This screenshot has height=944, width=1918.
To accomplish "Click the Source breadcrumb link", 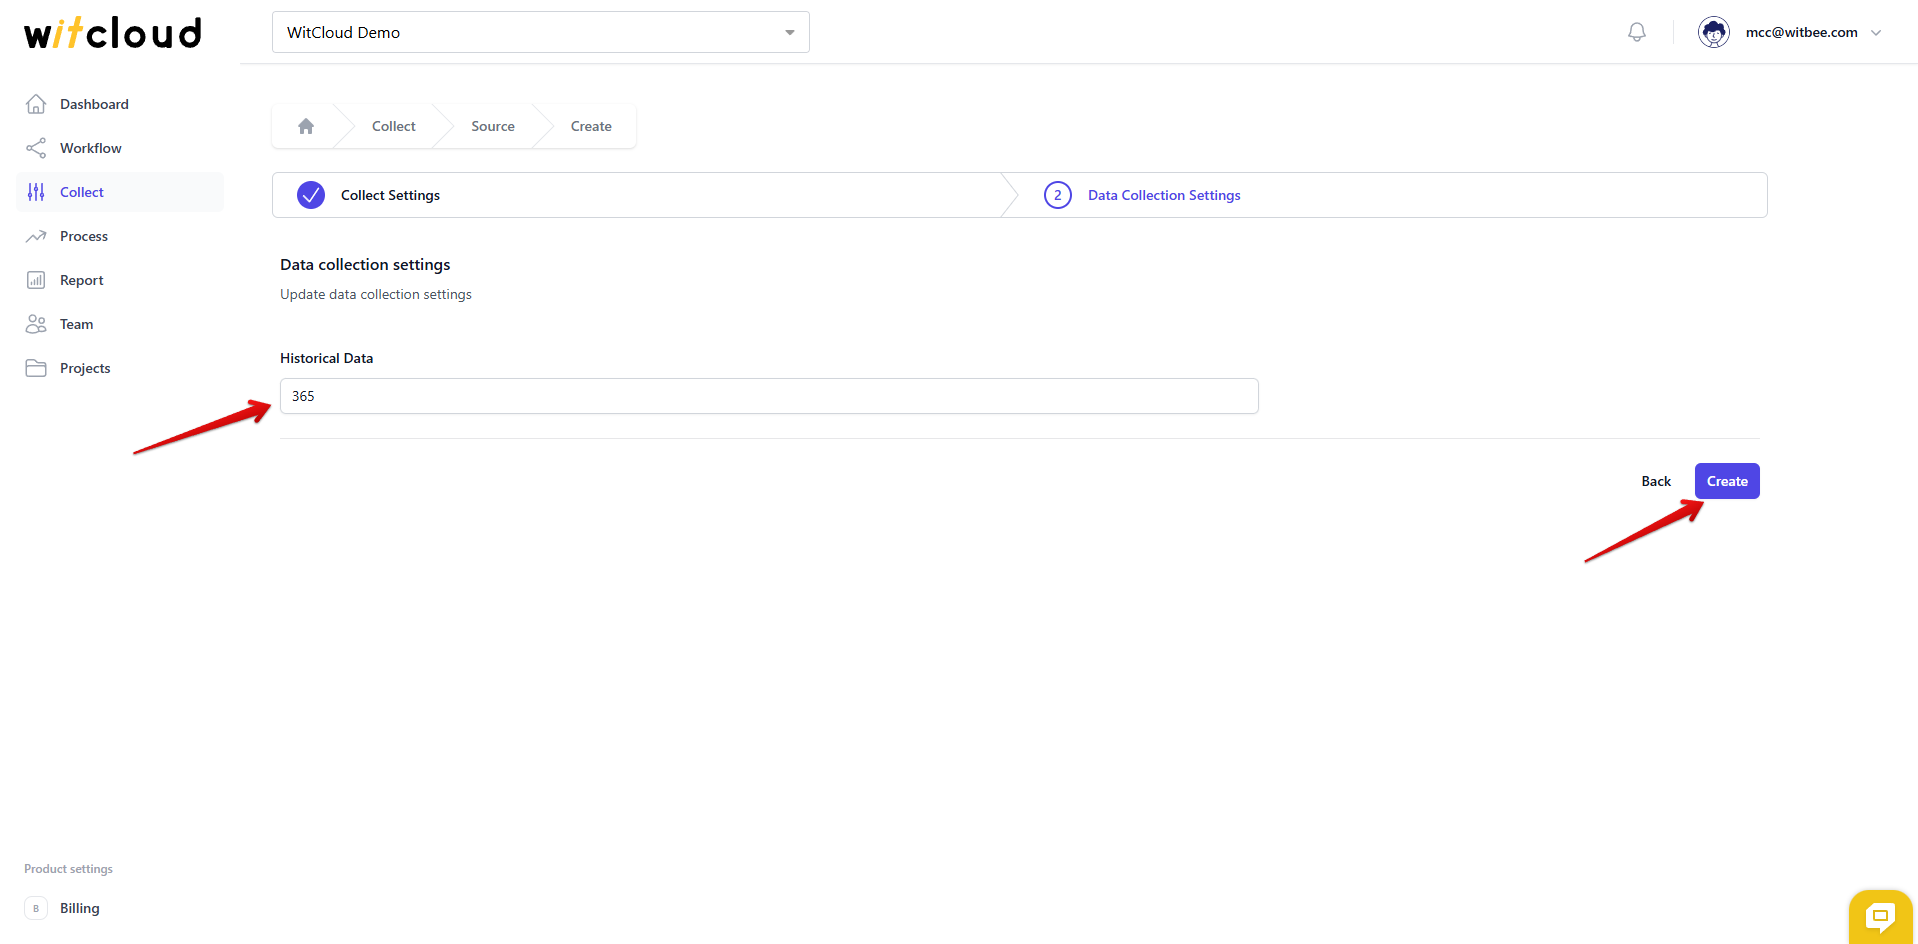I will coord(493,126).
